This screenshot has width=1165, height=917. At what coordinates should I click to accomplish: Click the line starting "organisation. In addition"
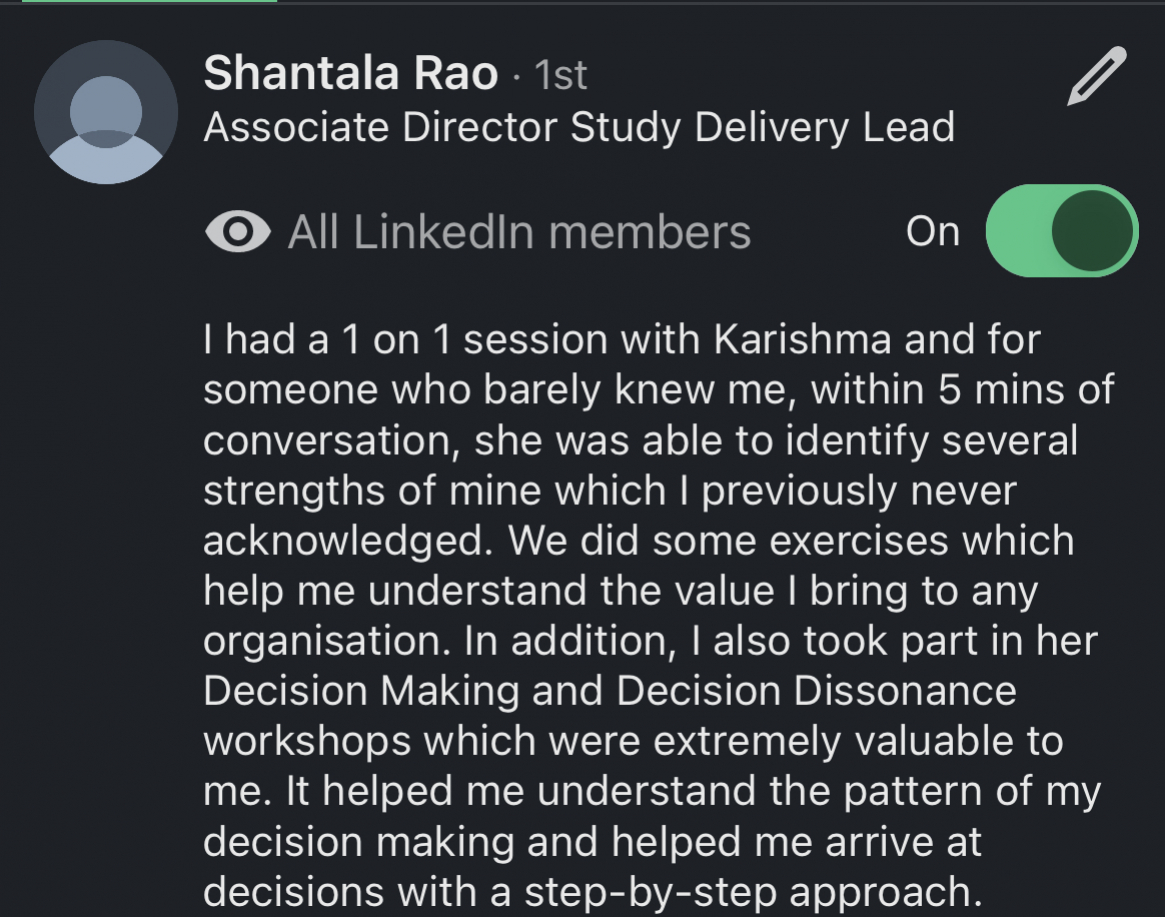650,641
